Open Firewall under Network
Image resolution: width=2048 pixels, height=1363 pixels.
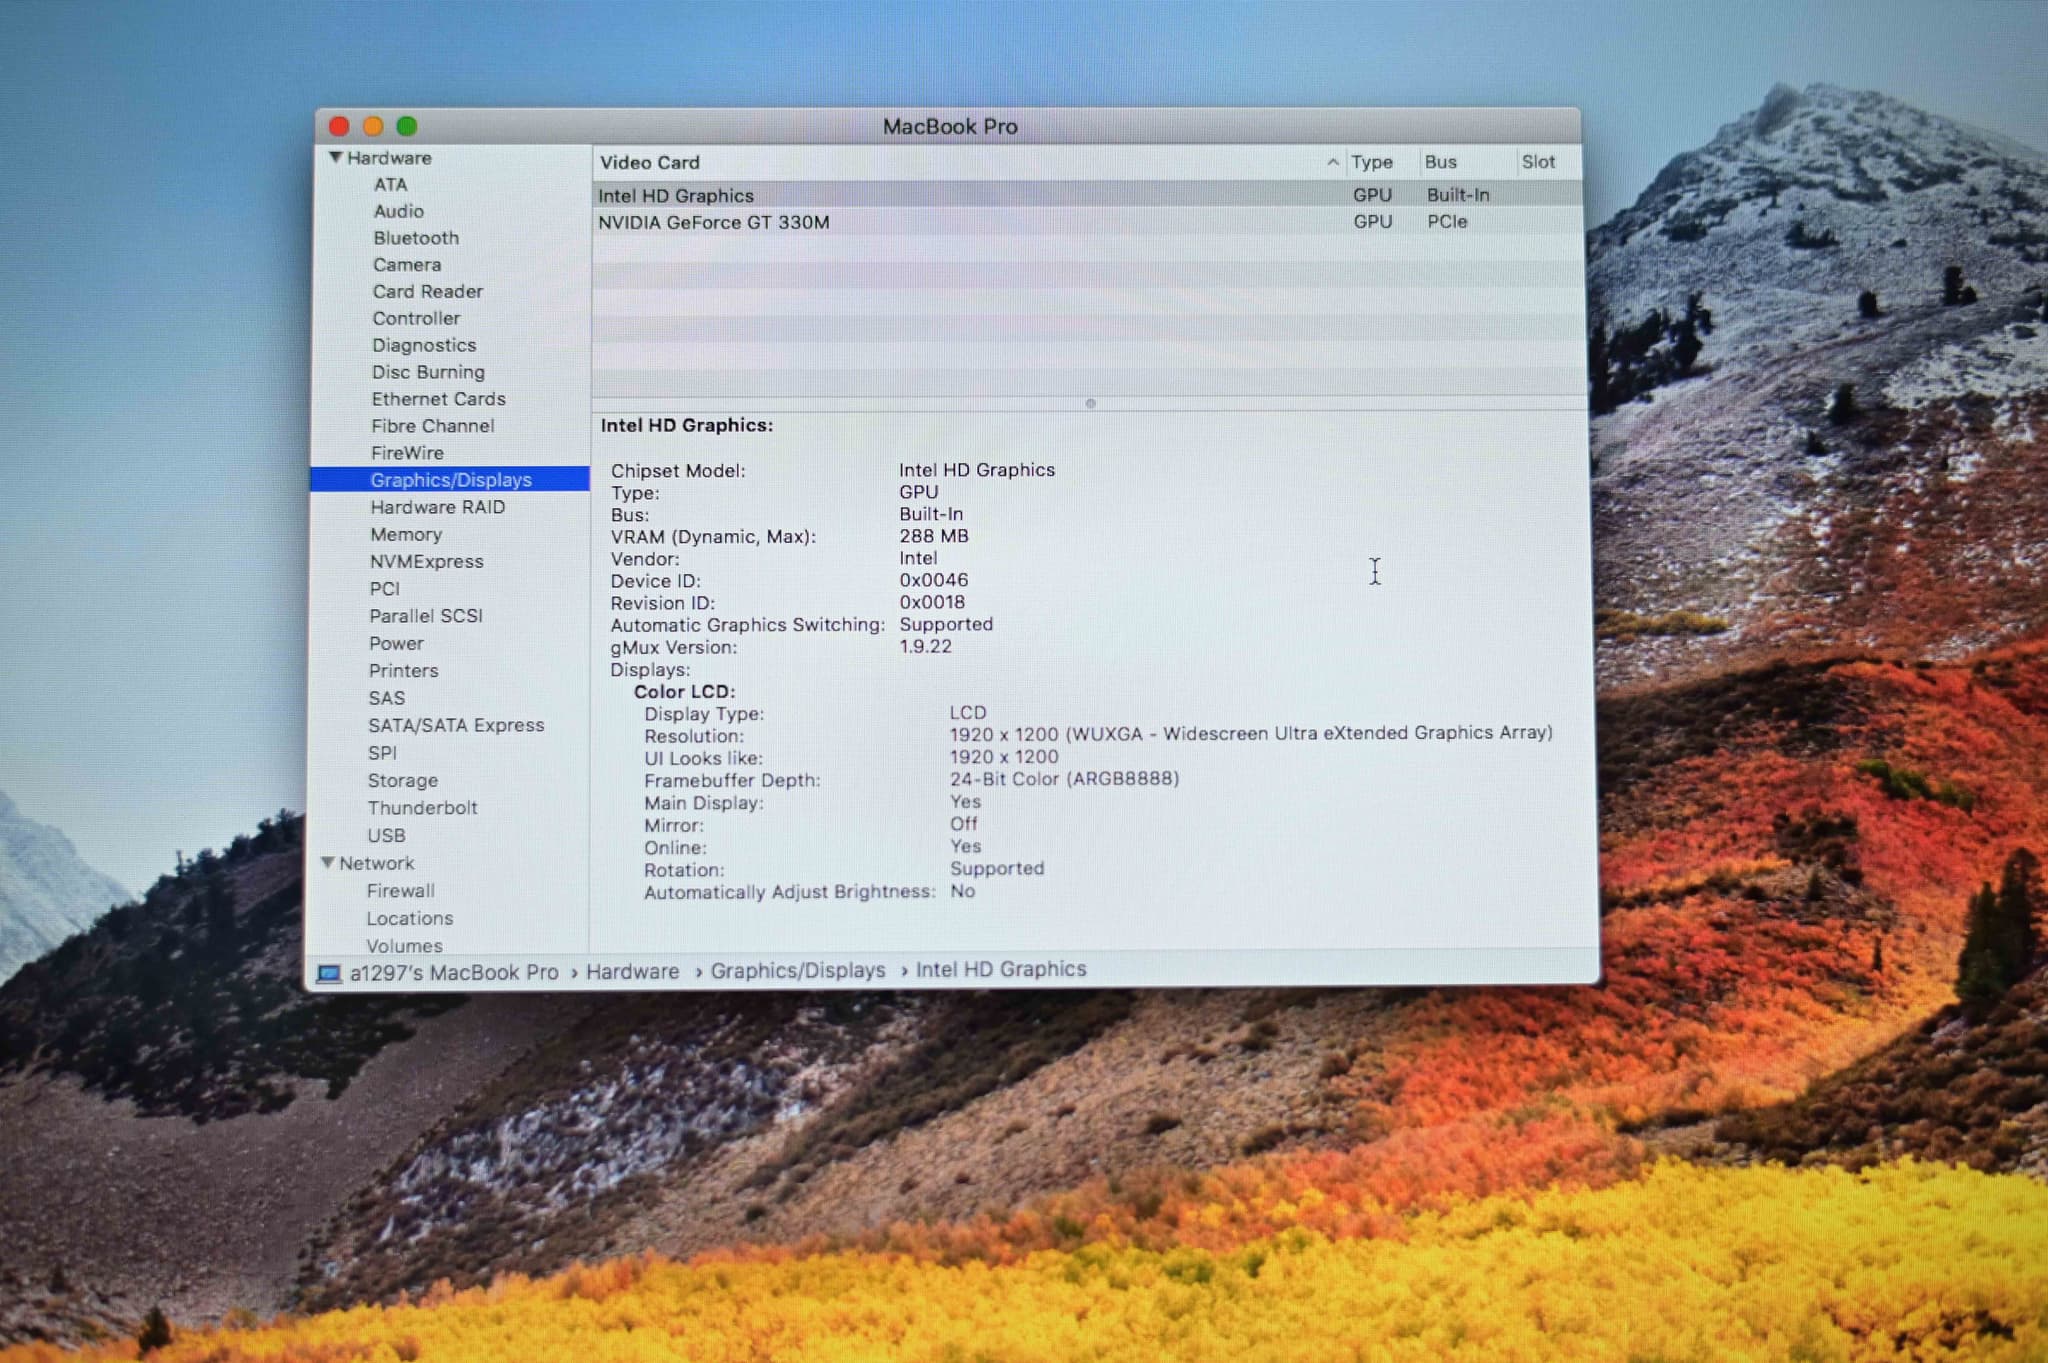[x=400, y=891]
